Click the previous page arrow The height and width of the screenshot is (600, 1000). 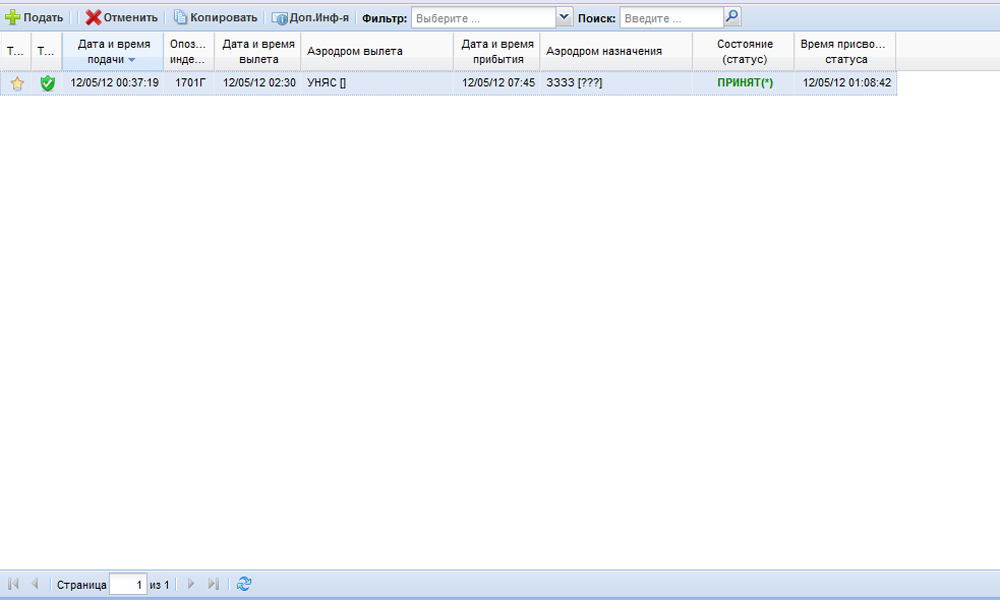click(35, 584)
